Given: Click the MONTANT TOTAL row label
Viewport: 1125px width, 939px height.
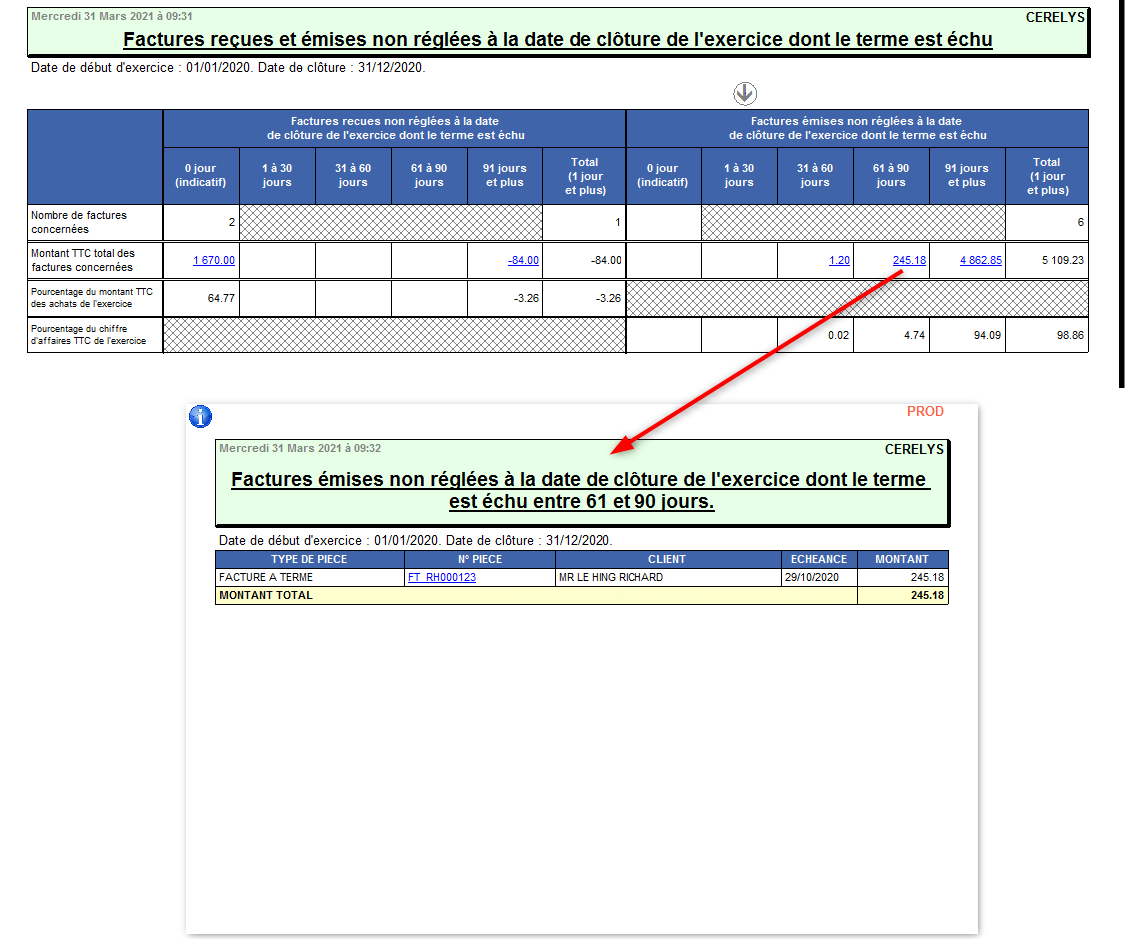Looking at the screenshot, I should coord(266,595).
